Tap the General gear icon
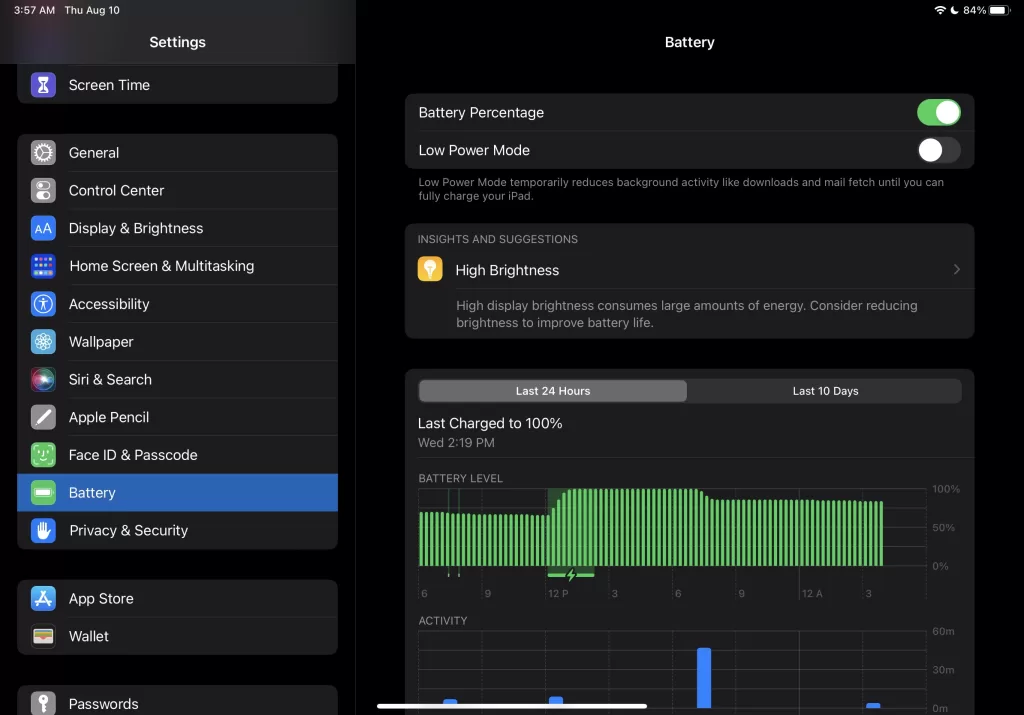1024x715 pixels. [x=43, y=153]
